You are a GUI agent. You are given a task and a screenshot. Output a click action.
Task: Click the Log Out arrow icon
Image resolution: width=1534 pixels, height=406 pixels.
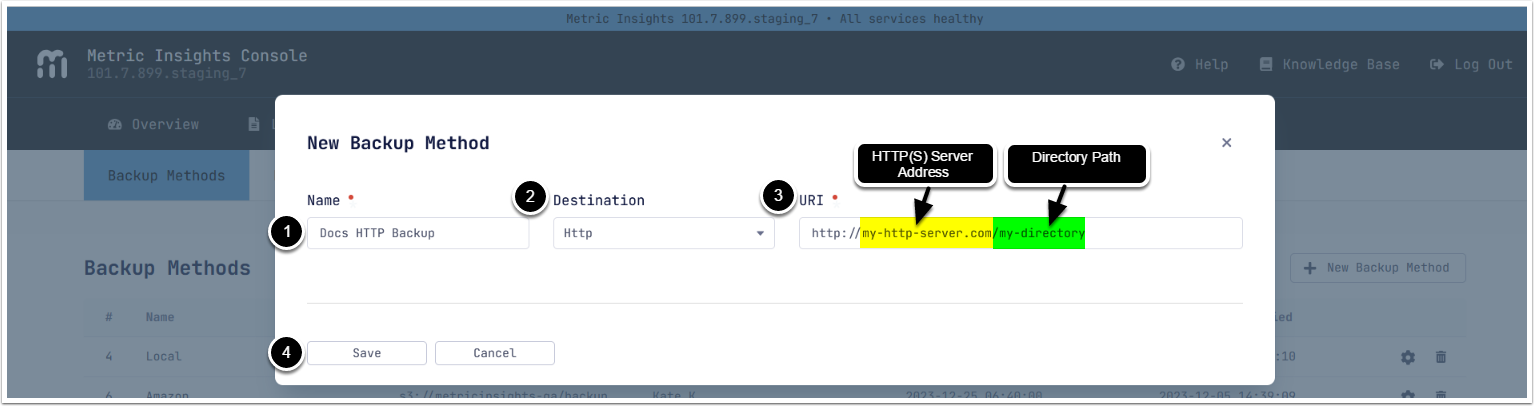coord(1437,64)
